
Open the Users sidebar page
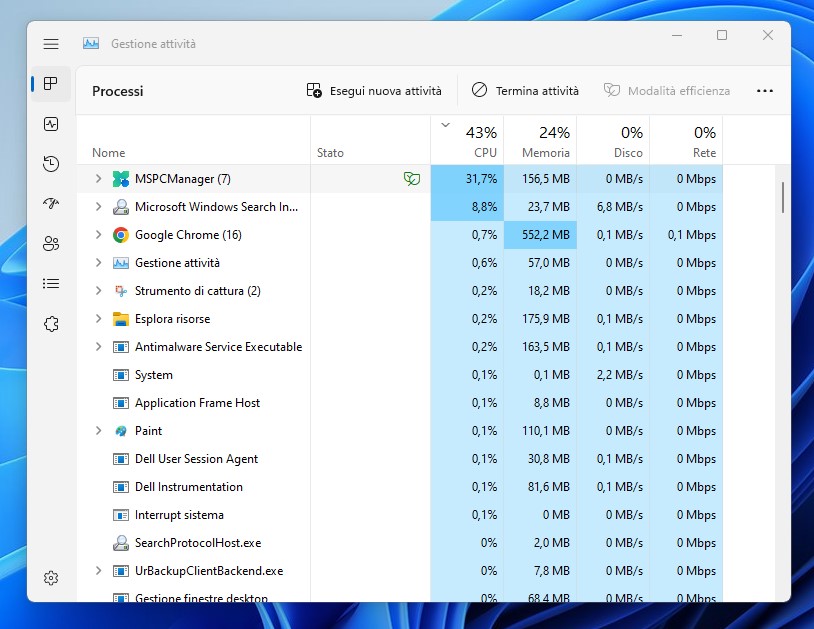click(x=51, y=243)
